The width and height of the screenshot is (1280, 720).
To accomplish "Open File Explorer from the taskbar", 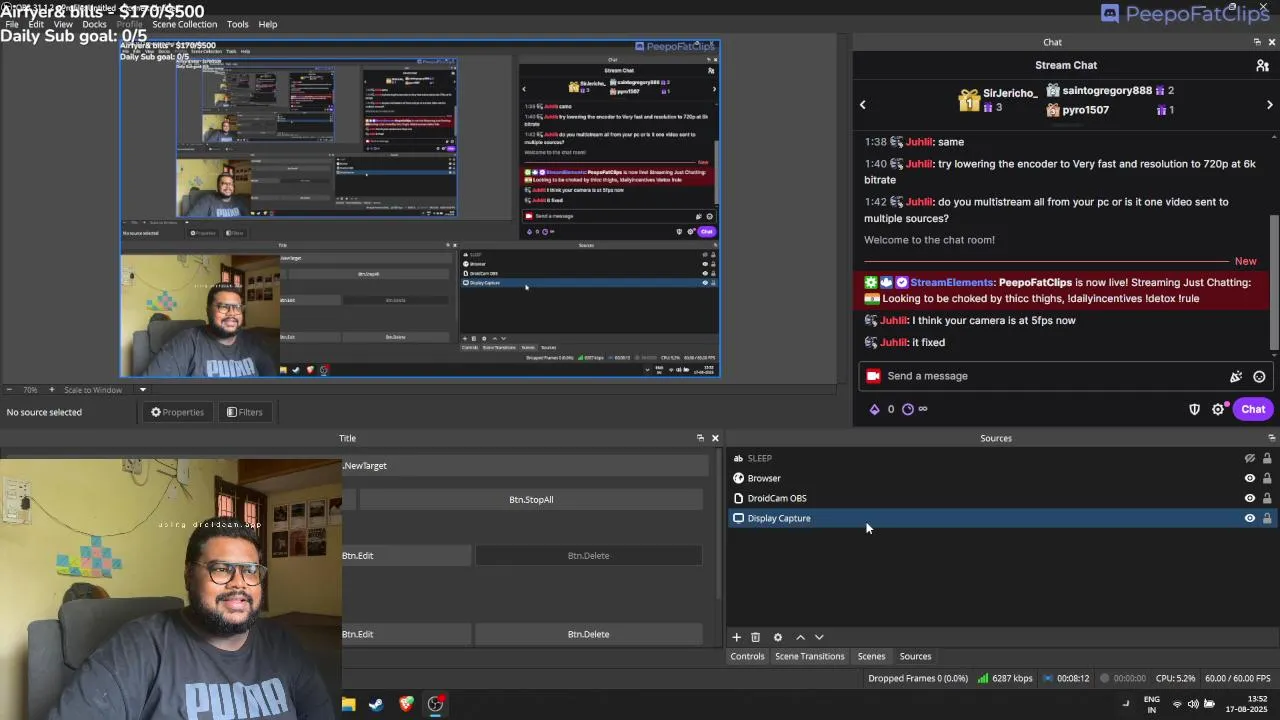I will pos(348,704).
